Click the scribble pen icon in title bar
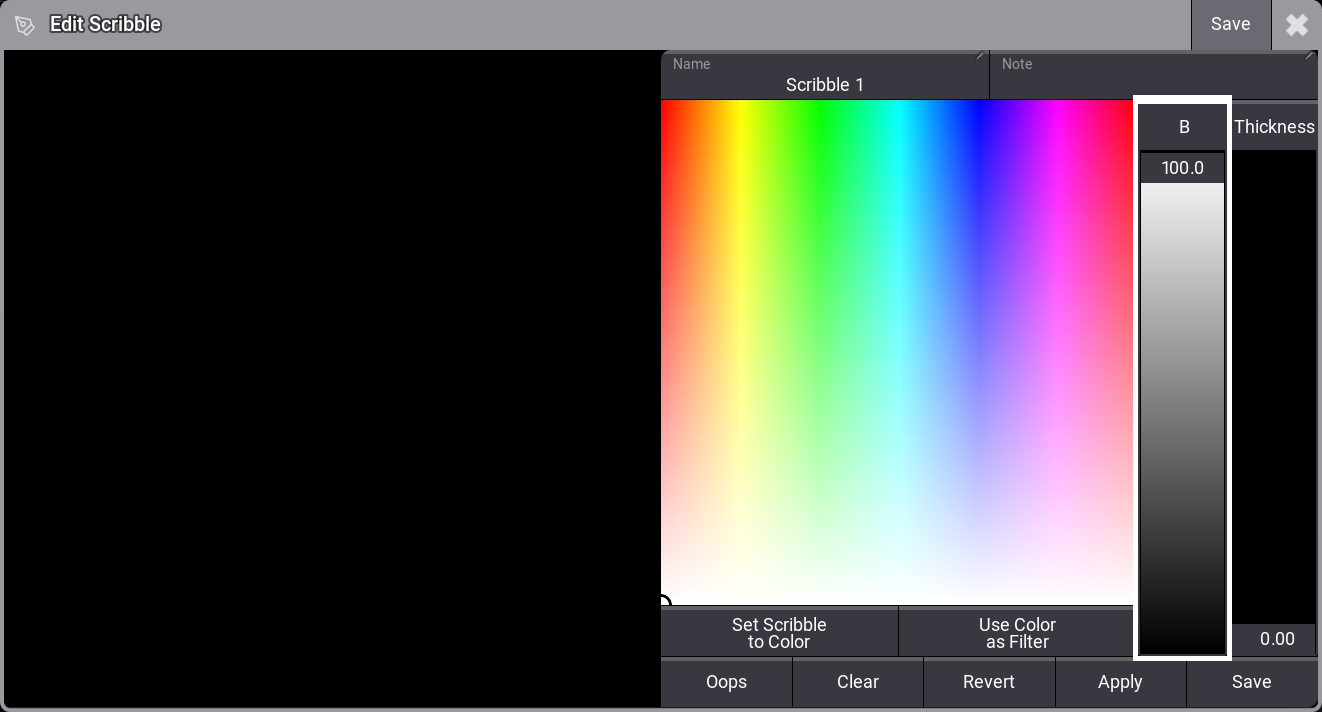The width and height of the screenshot is (1322, 712). 25,25
